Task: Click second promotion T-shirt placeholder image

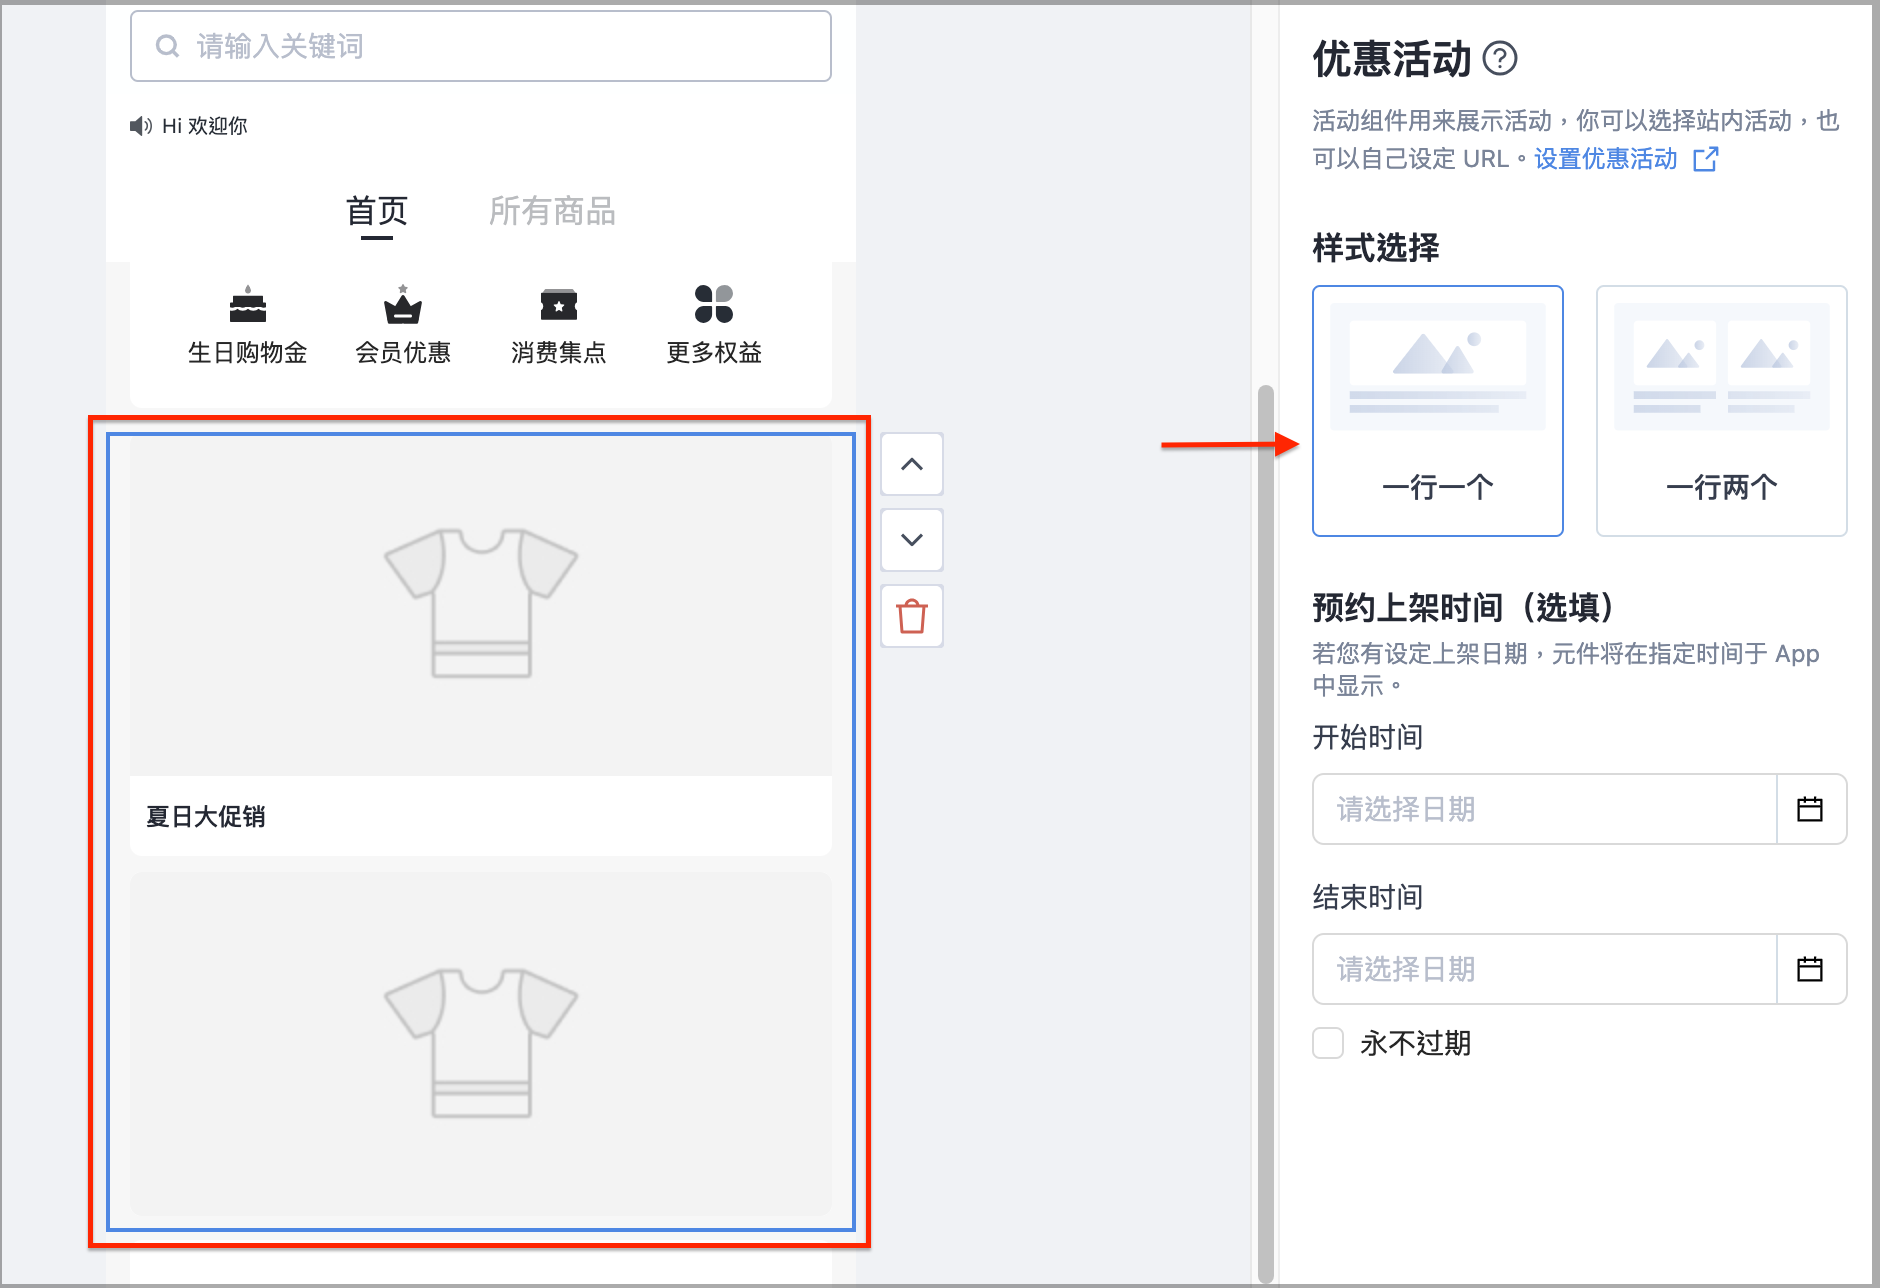Action: pyautogui.click(x=481, y=1044)
